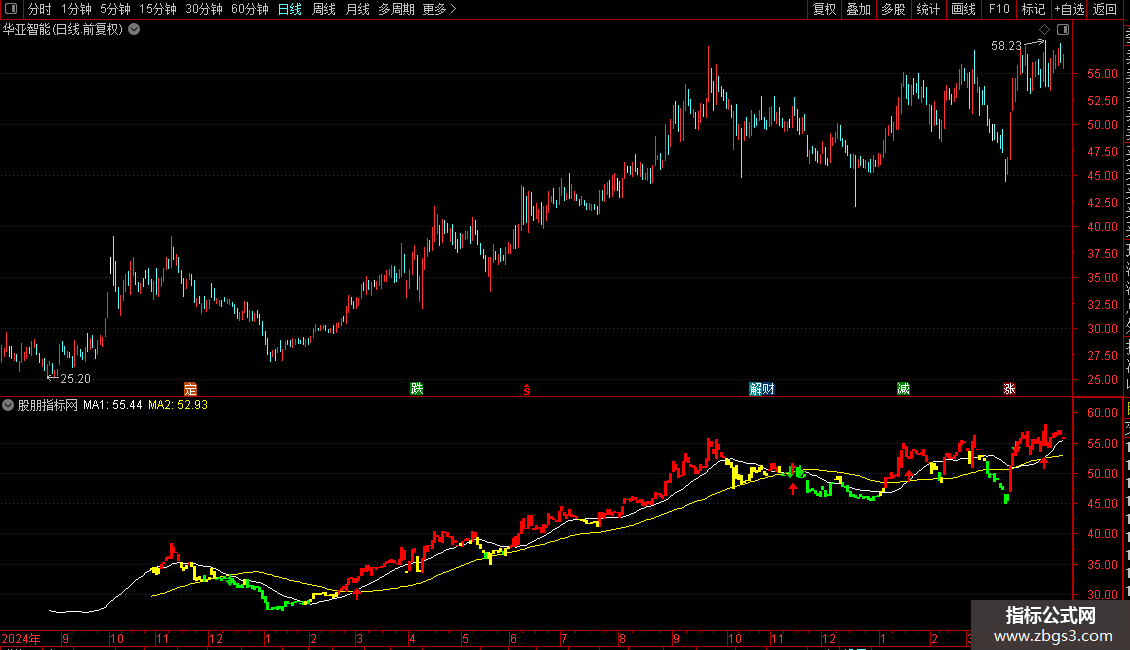
Task: Click the 财 financial report marker
Action: coord(768,389)
